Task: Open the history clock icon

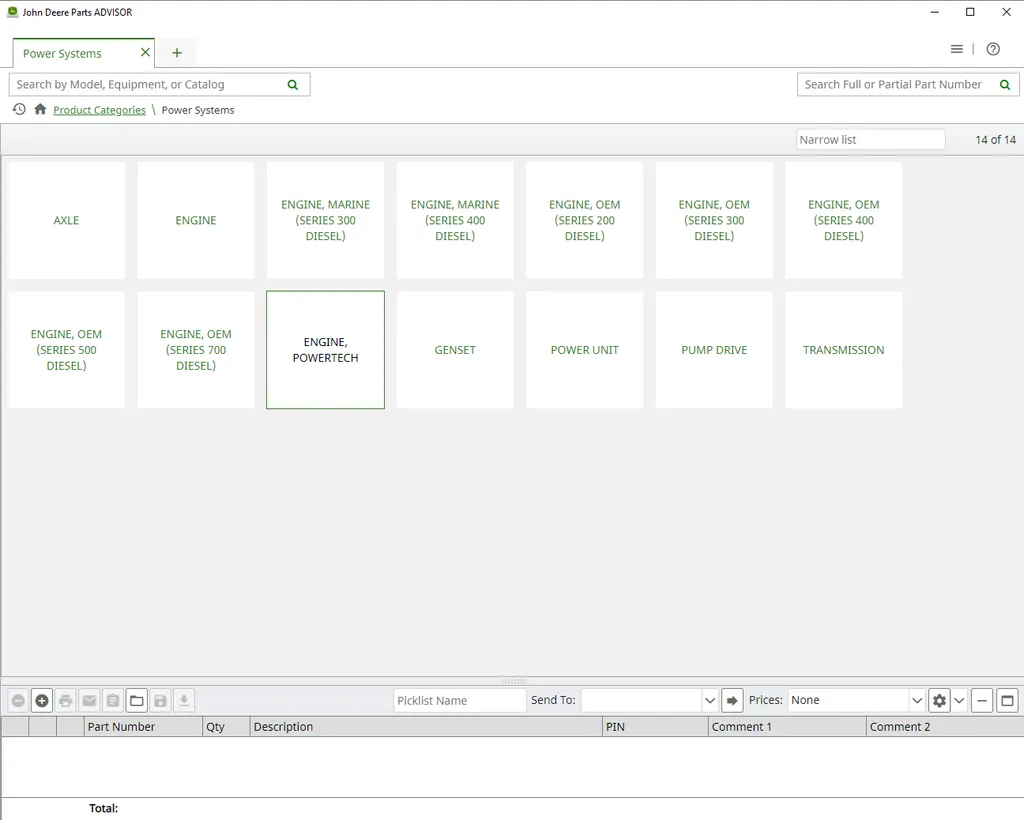Action: (19, 109)
